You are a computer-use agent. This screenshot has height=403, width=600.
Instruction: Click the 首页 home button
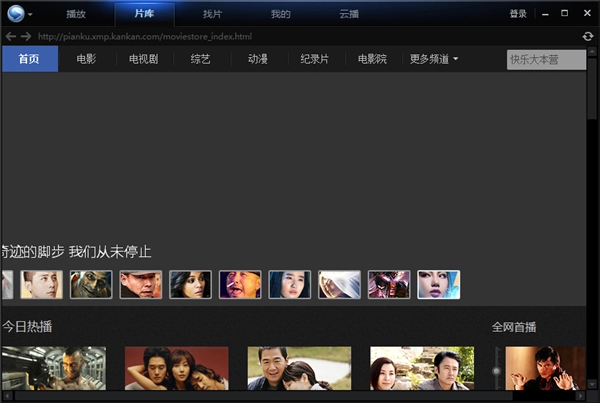(29, 59)
